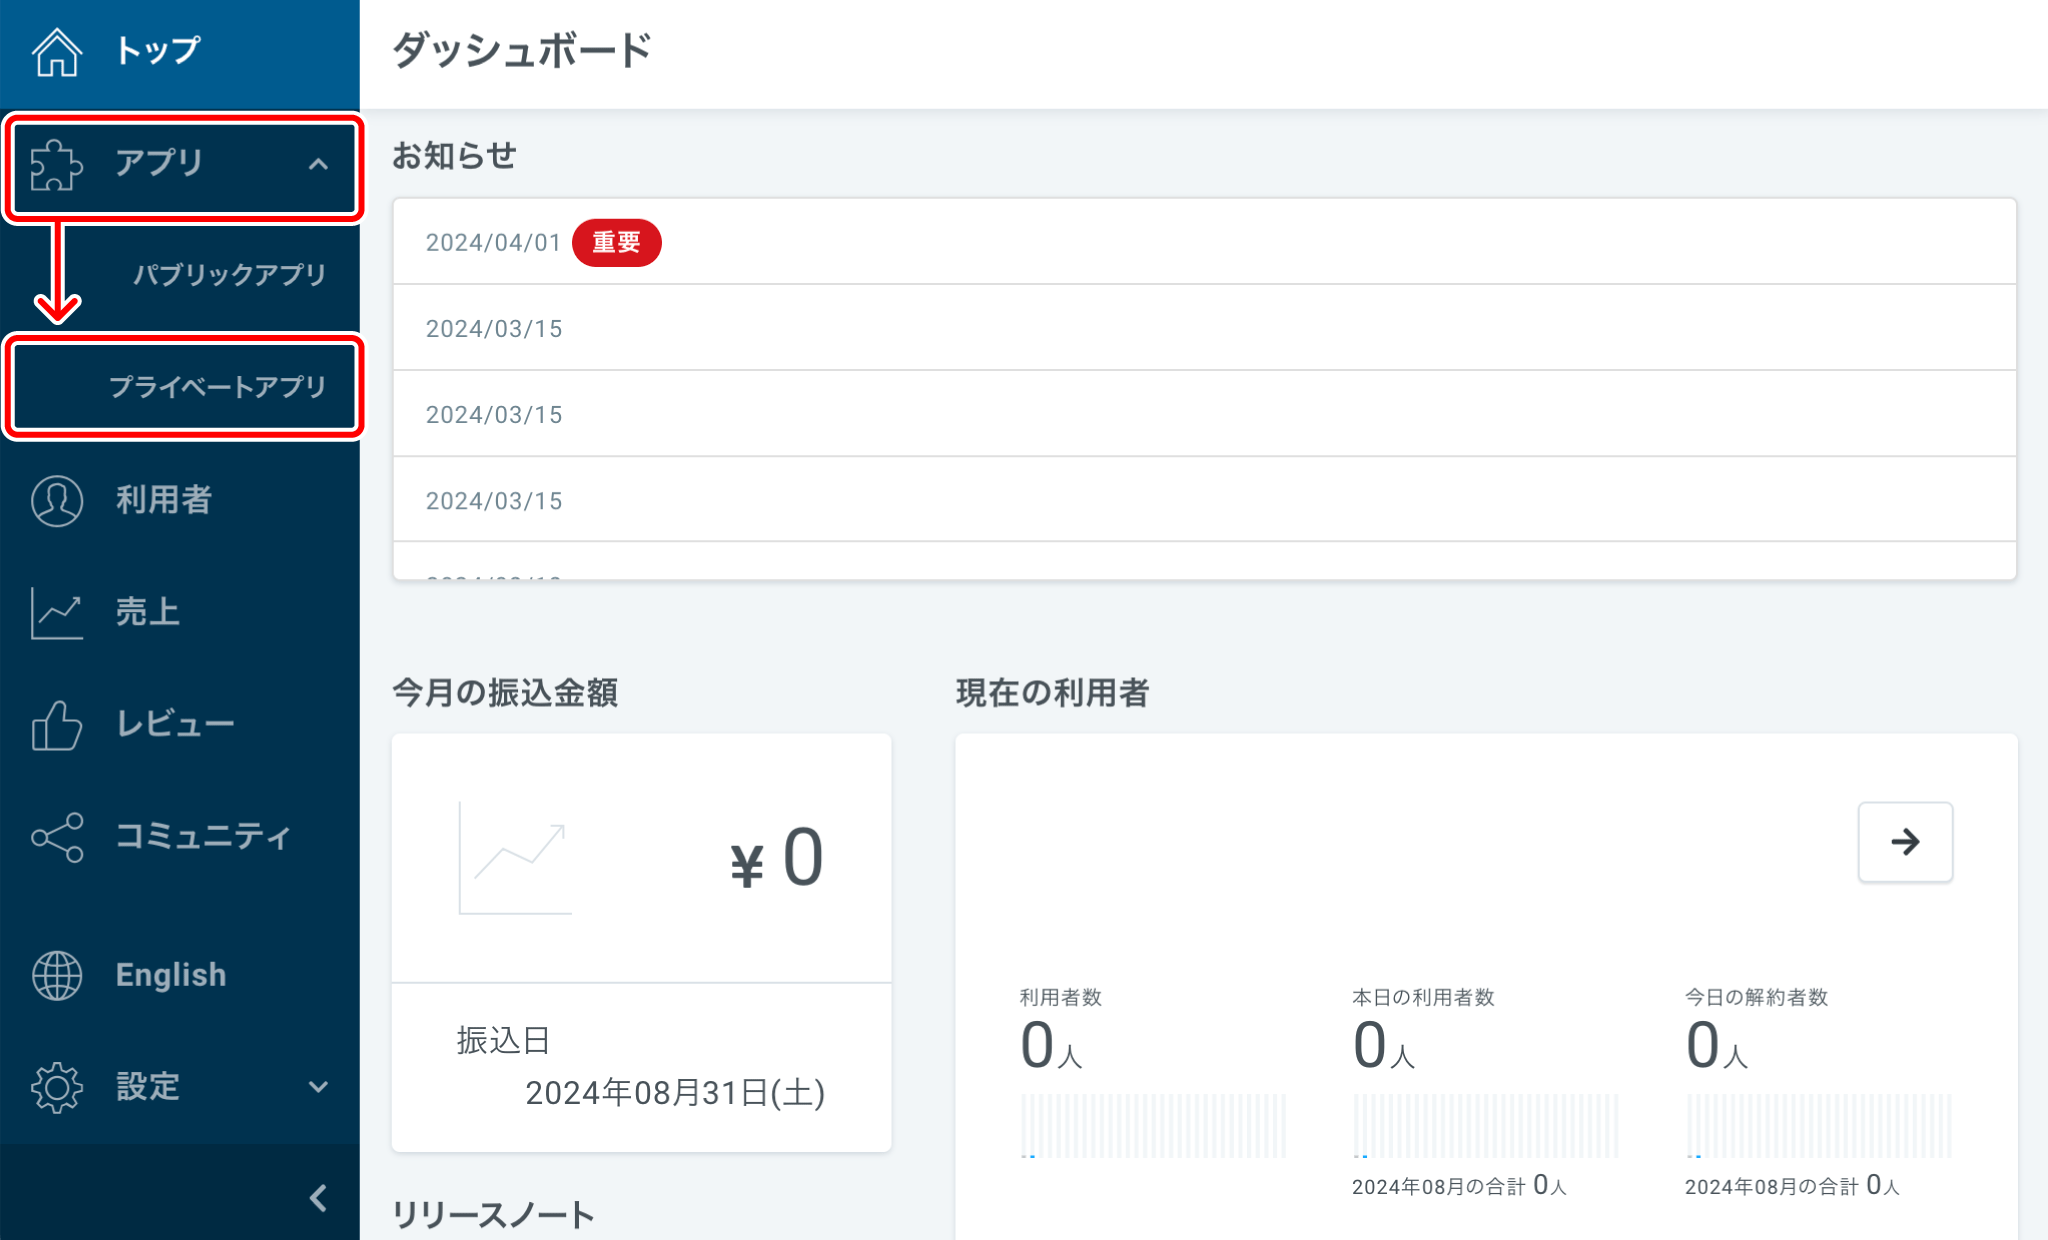Screen dimensions: 2048x1240
Task: Click the arrow button in 現在の利用者 card
Action: pyautogui.click(x=1905, y=842)
